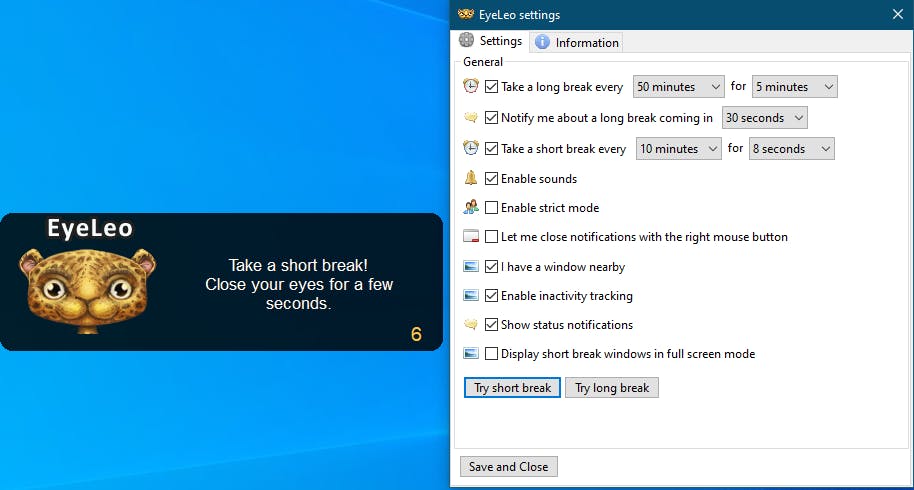Close the EyeLeo settings window
The width and height of the screenshot is (914, 490).
tap(898, 15)
